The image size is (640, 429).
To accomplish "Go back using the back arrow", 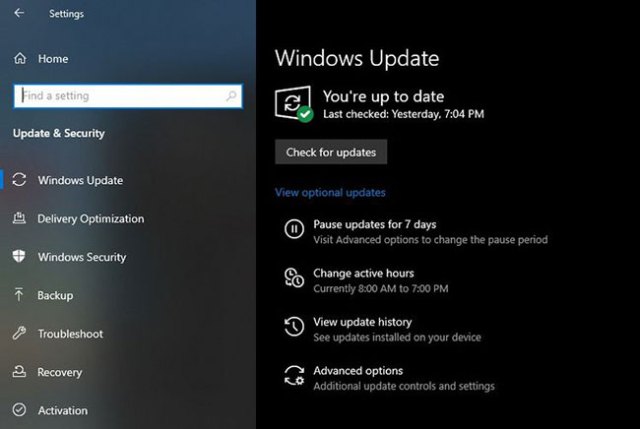I will pyautogui.click(x=19, y=13).
